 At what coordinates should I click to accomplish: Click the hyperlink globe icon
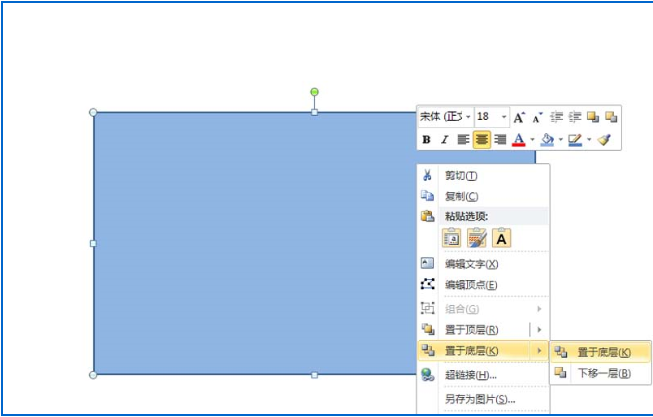(x=428, y=375)
